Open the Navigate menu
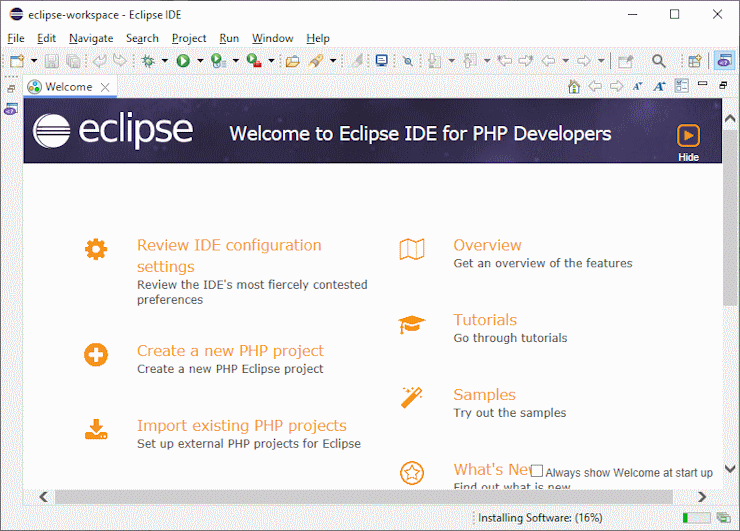 (x=91, y=38)
